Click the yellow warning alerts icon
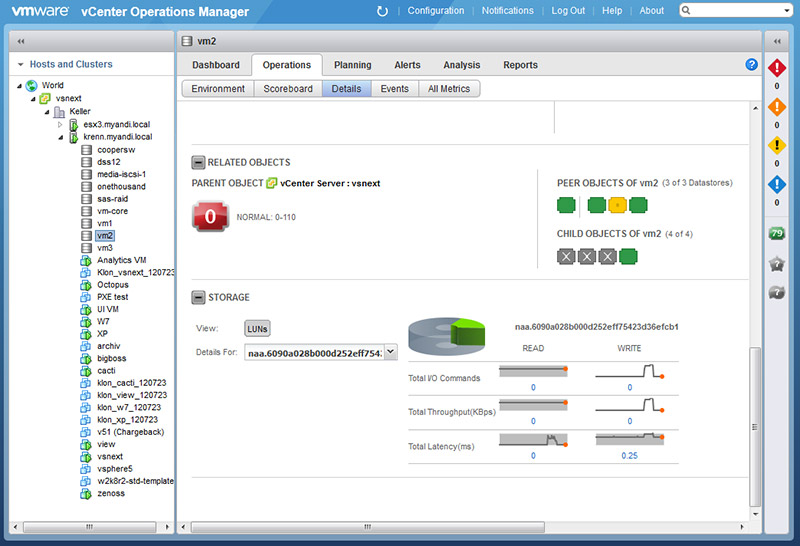This screenshot has width=800, height=546. [x=777, y=145]
